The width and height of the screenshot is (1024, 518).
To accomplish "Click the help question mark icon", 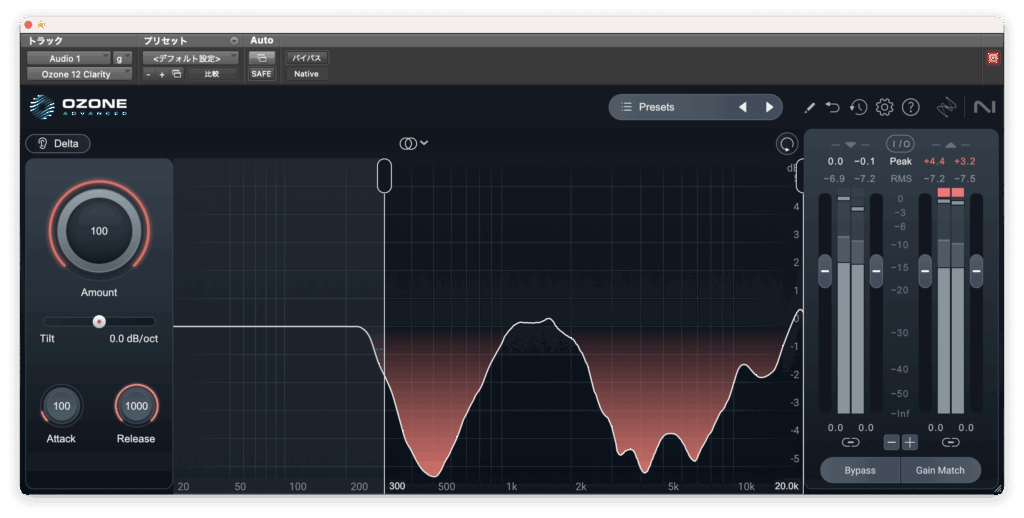I will pos(911,107).
